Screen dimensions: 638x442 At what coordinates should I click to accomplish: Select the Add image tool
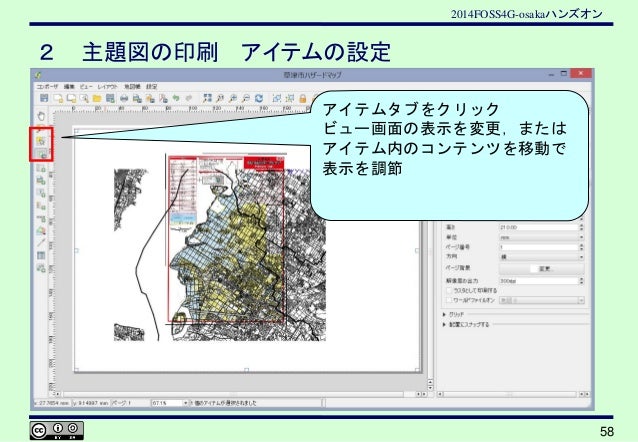pos(41,180)
